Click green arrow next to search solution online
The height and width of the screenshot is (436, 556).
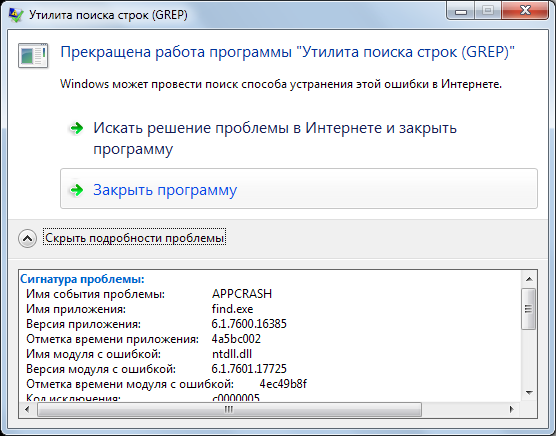pyautogui.click(x=76, y=128)
